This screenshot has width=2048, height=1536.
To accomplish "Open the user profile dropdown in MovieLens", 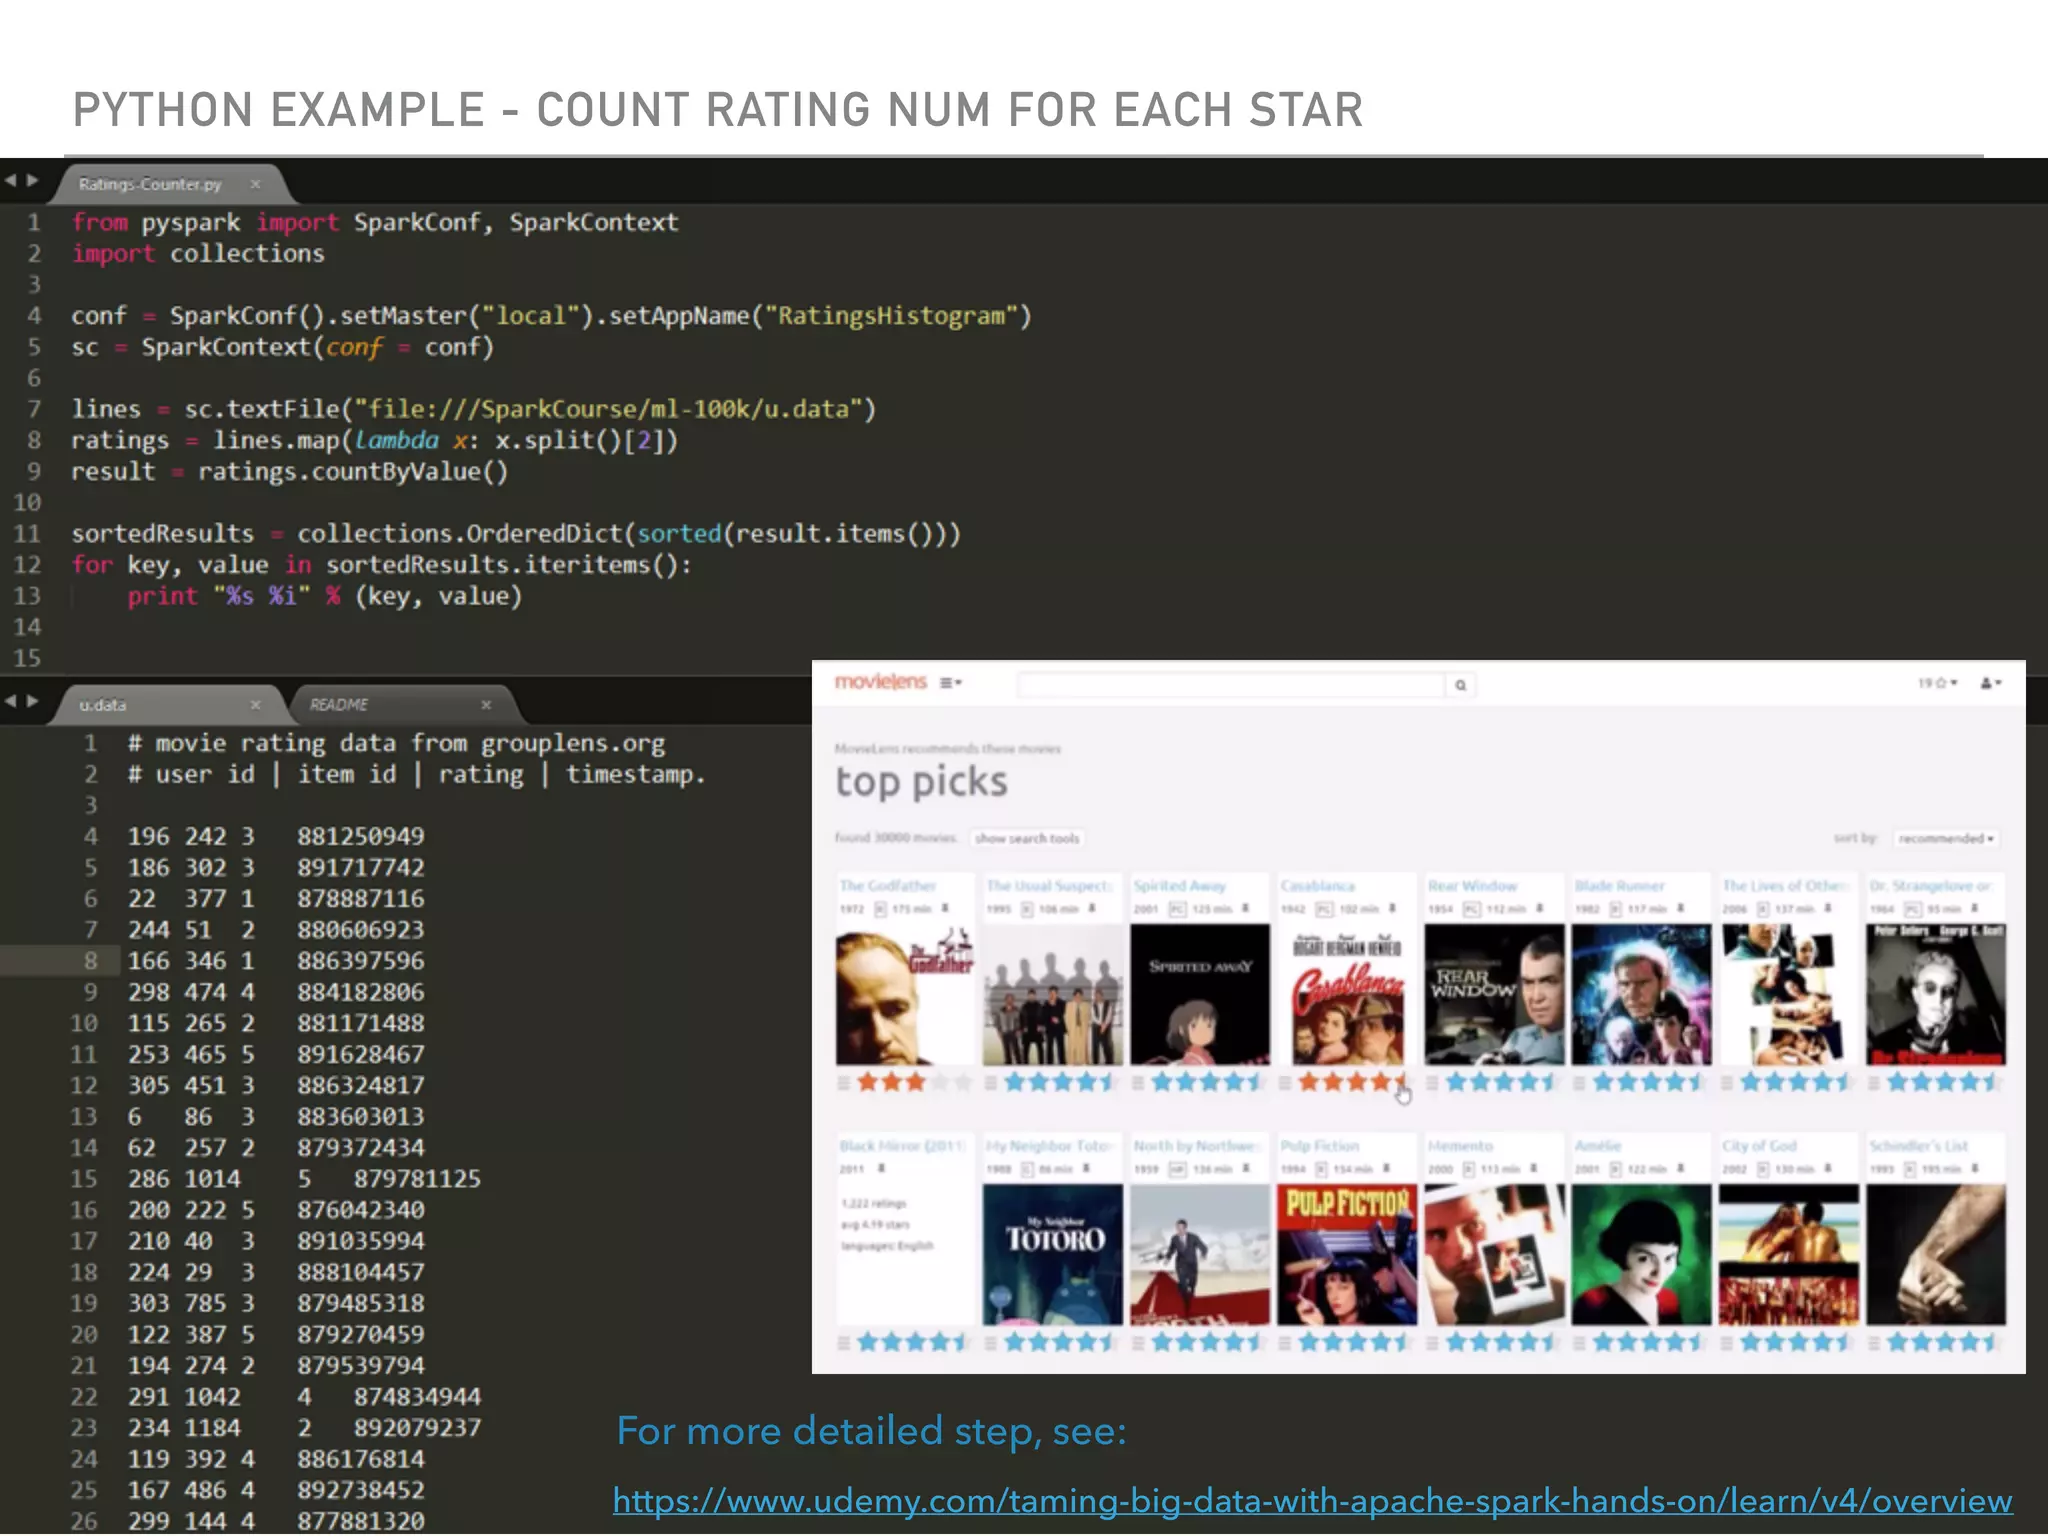I will (1990, 683).
